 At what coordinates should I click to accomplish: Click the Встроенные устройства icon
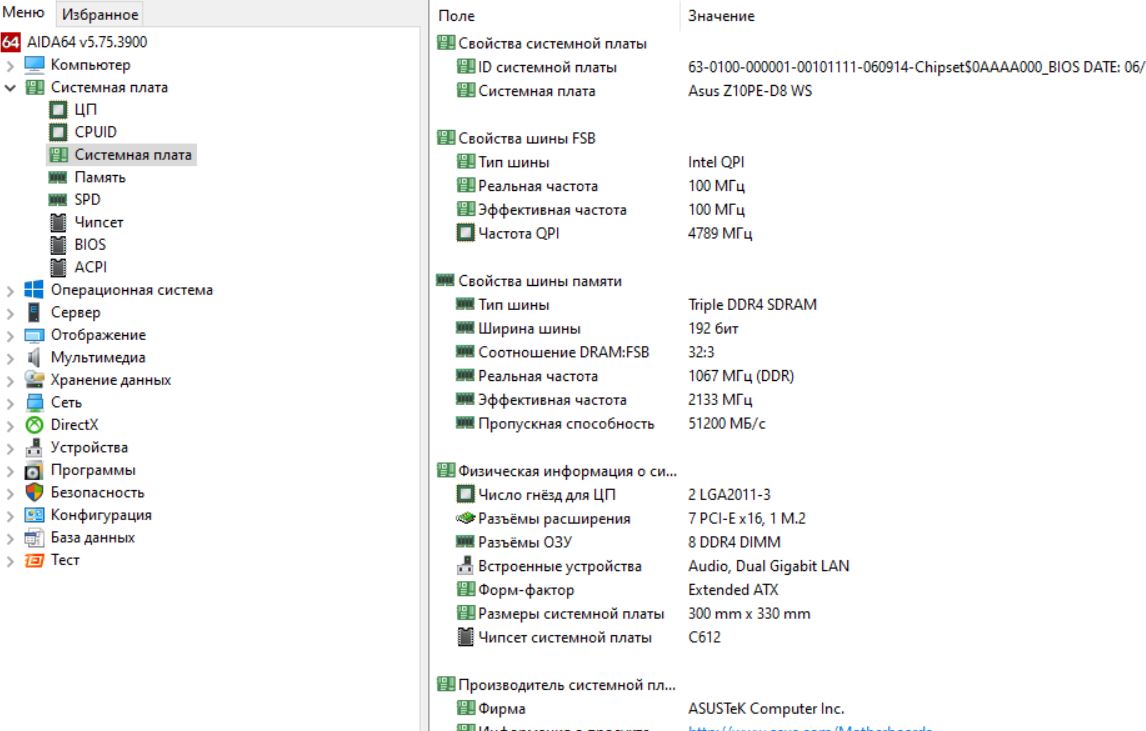[466, 565]
